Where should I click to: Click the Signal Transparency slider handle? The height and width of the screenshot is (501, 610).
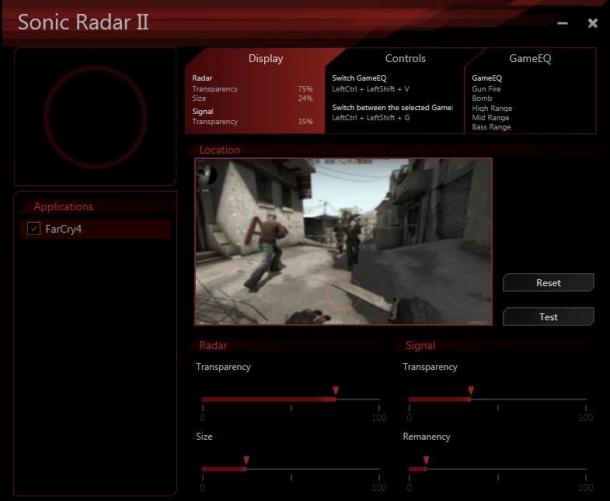[x=471, y=391]
